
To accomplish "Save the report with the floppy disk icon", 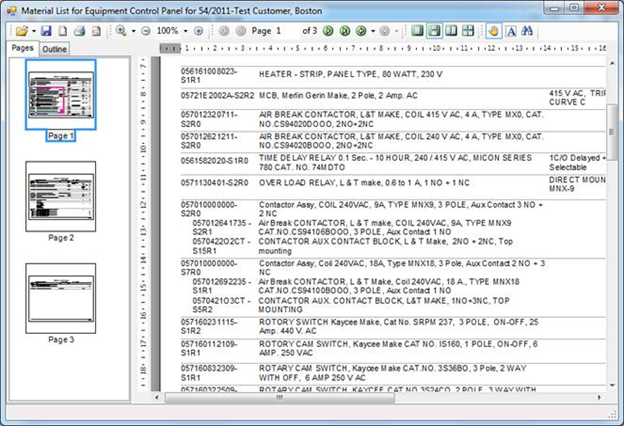I will point(45,31).
